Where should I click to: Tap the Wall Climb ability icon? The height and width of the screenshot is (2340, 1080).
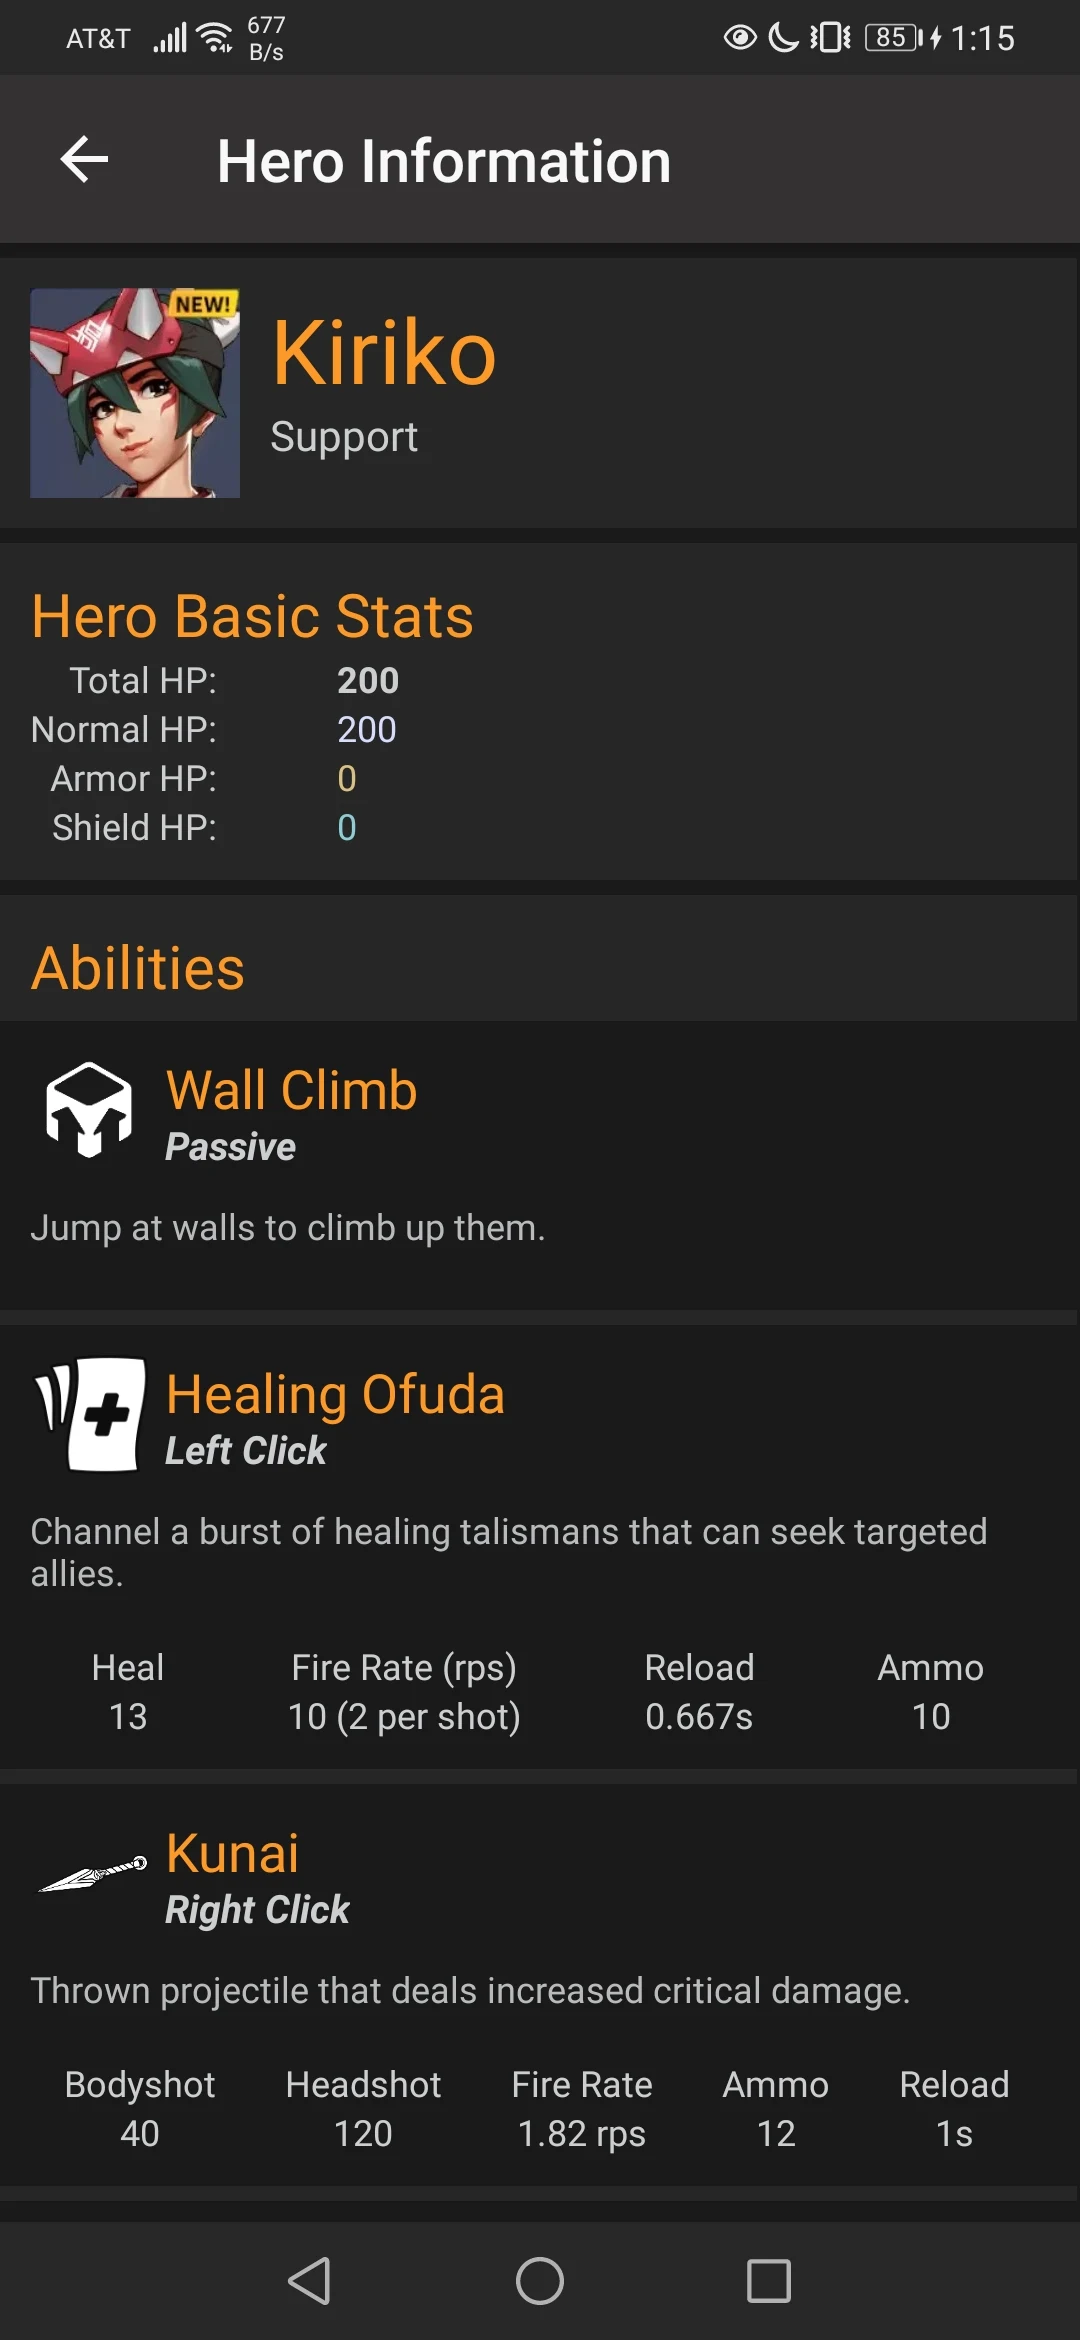(89, 1110)
